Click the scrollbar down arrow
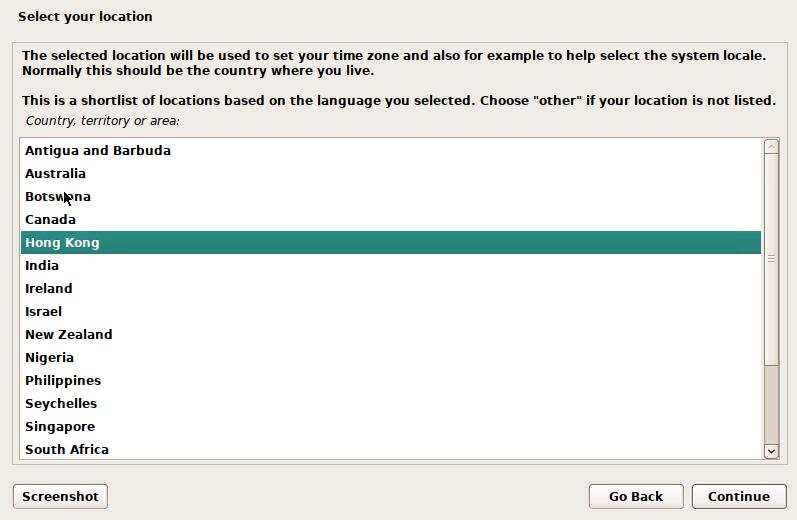The image size is (797, 520). [771, 452]
